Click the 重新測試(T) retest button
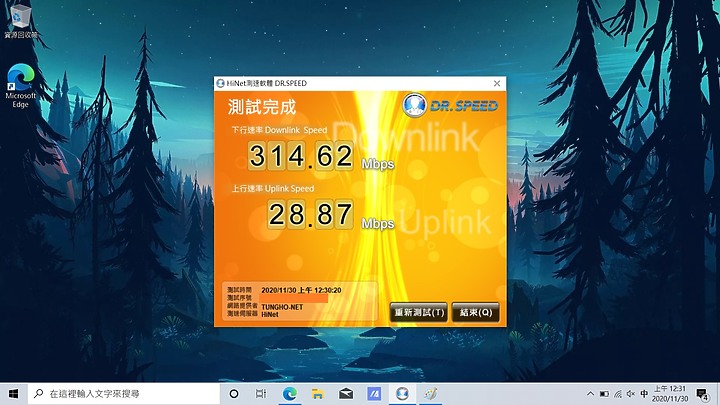This screenshot has width=720, height=405. tap(418, 313)
